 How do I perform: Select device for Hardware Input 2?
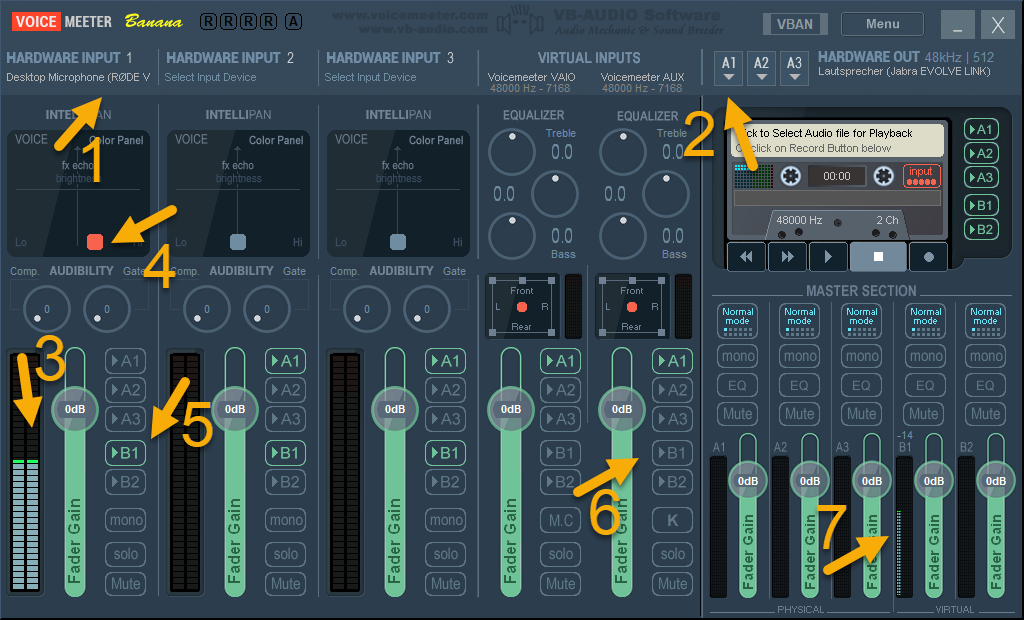[210, 77]
